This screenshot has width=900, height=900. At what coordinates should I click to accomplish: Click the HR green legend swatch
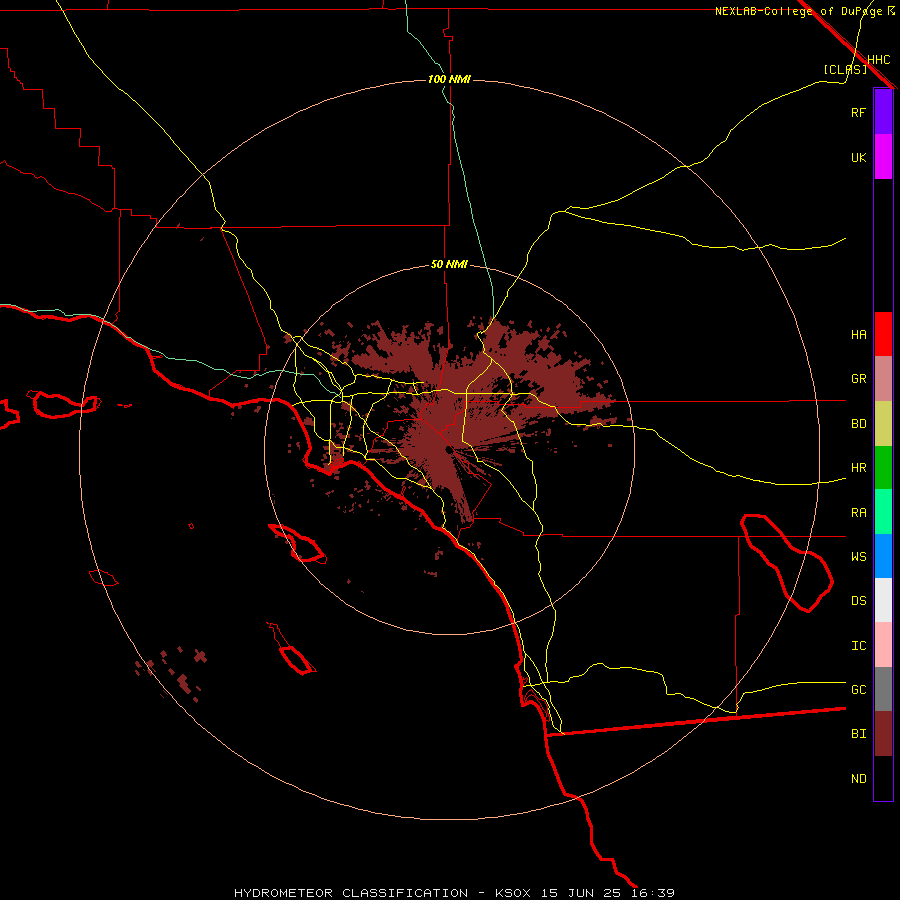point(883,468)
